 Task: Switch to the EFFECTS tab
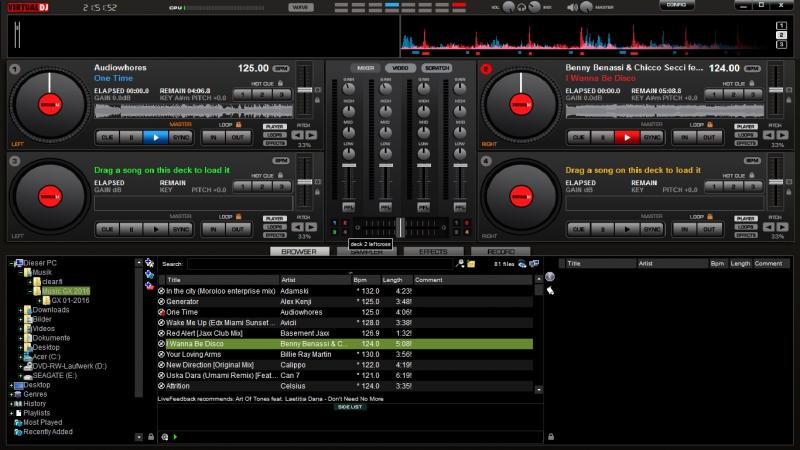pos(433,252)
